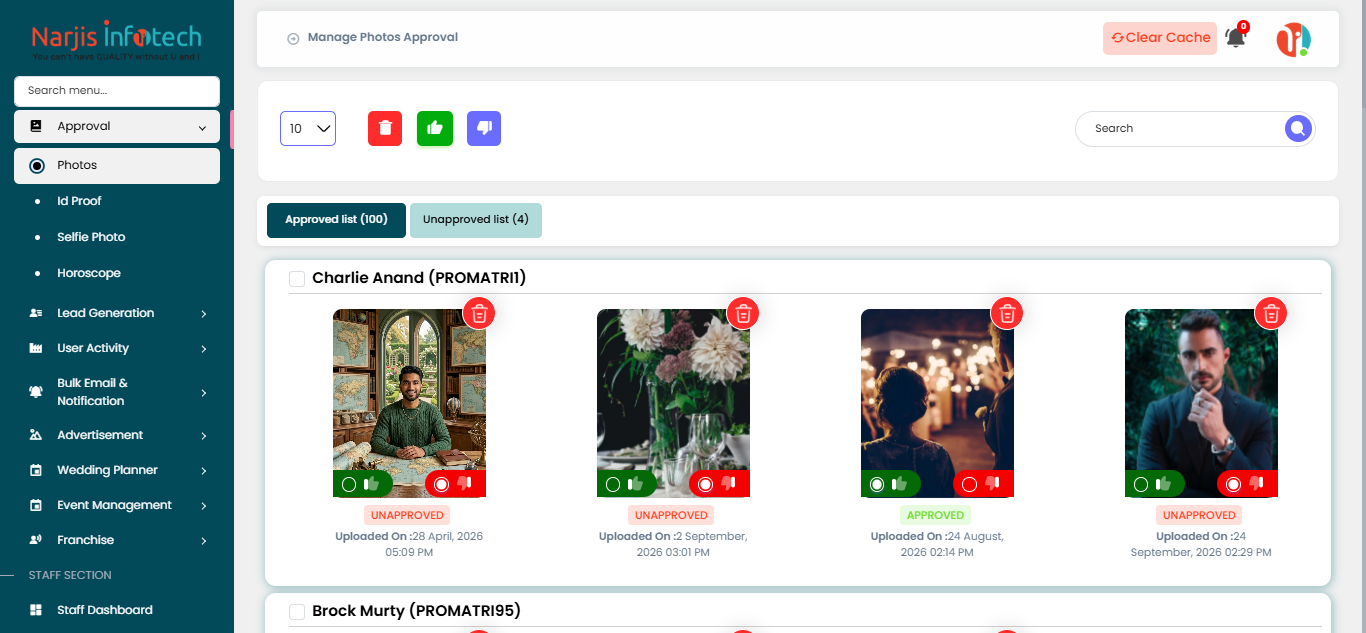The image size is (1366, 633).
Task: Check the Brock Murty (PROMATRI95) checkbox
Action: click(297, 612)
